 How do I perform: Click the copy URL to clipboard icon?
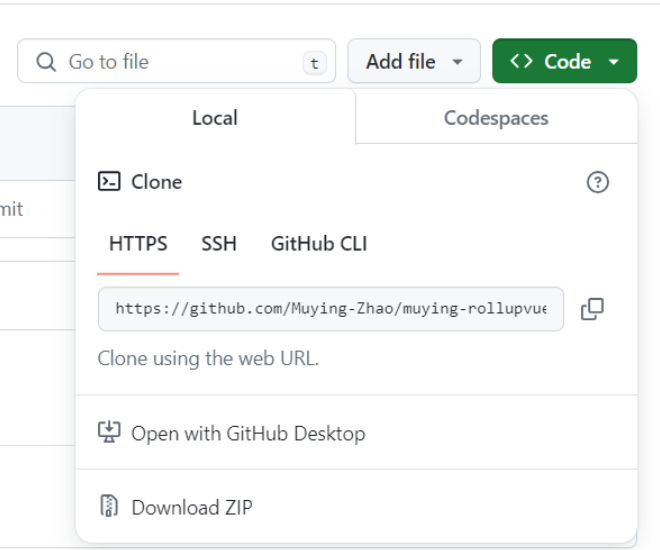pos(592,309)
